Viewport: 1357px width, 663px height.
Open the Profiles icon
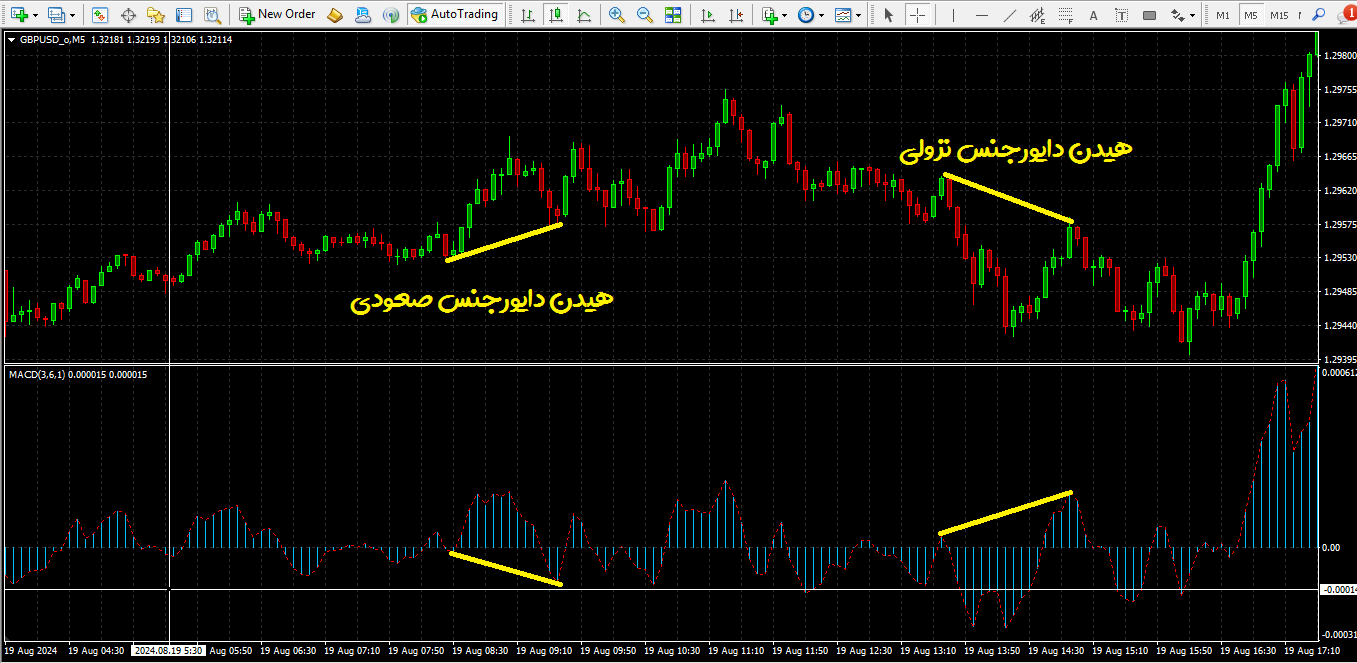pos(56,15)
